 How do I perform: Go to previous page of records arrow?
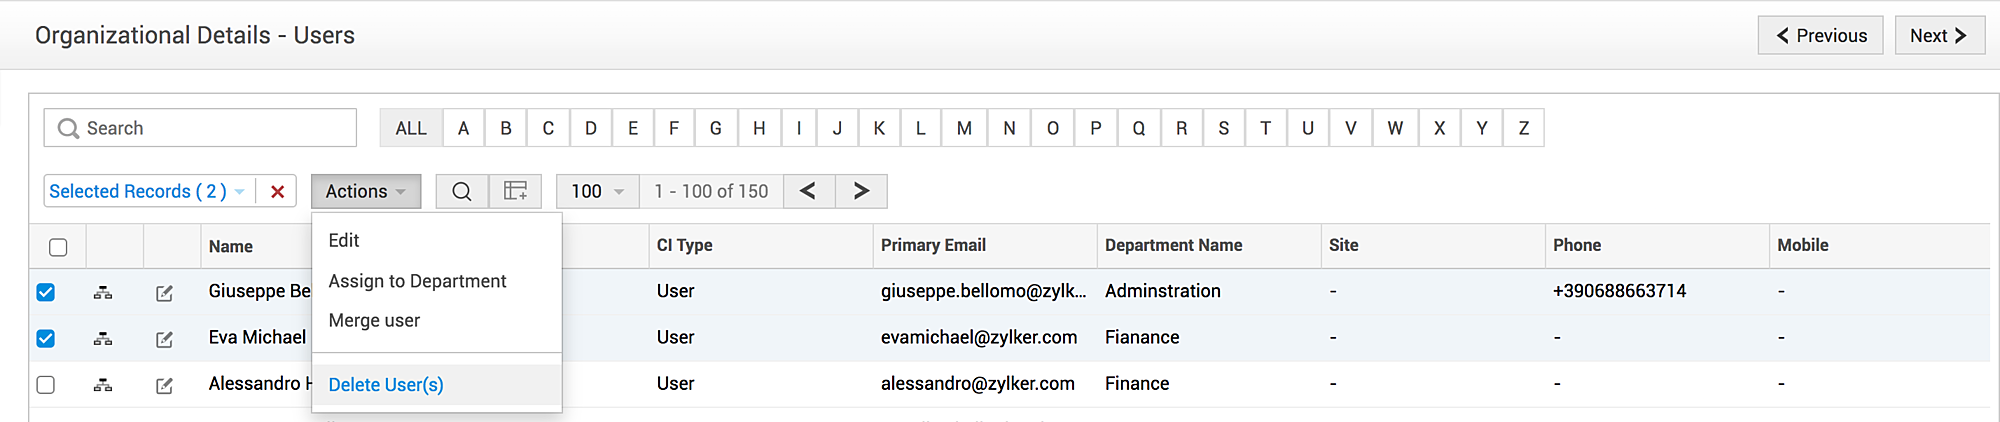(x=809, y=191)
